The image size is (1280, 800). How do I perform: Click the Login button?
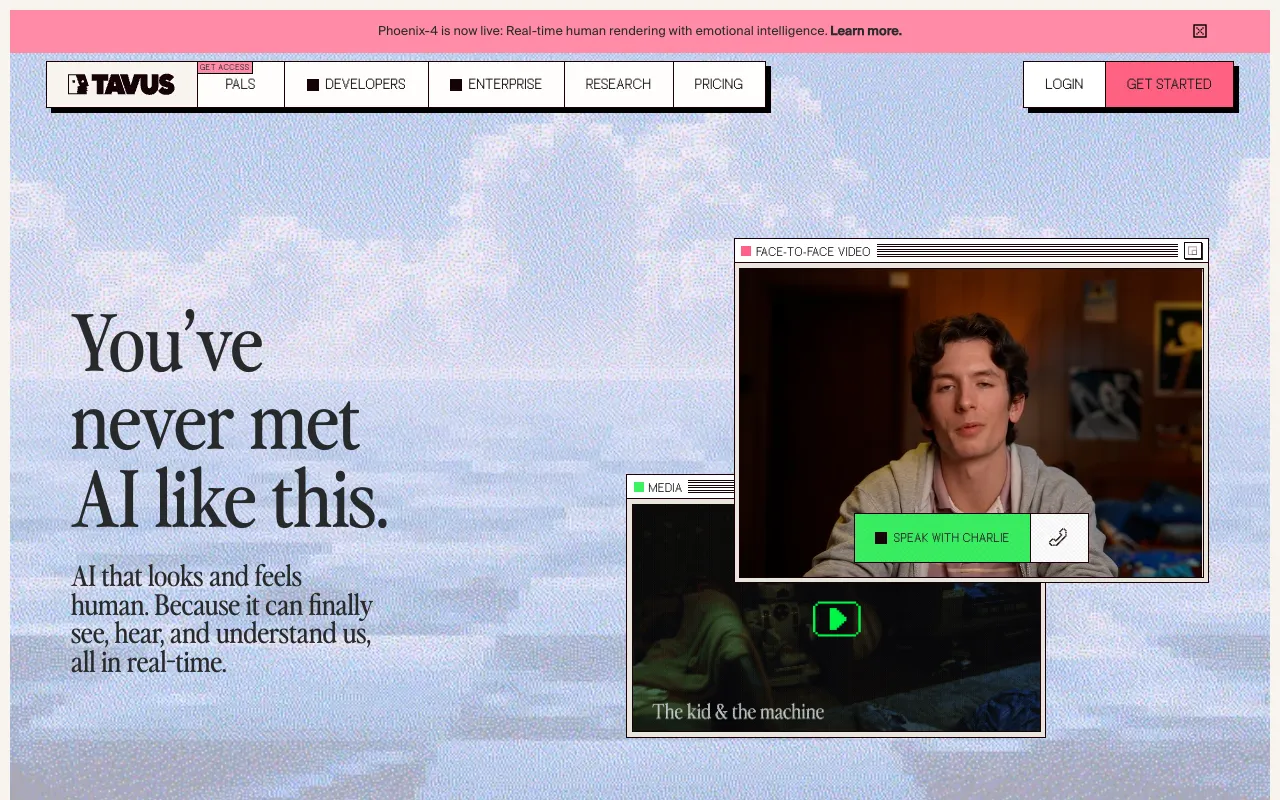(x=1063, y=84)
